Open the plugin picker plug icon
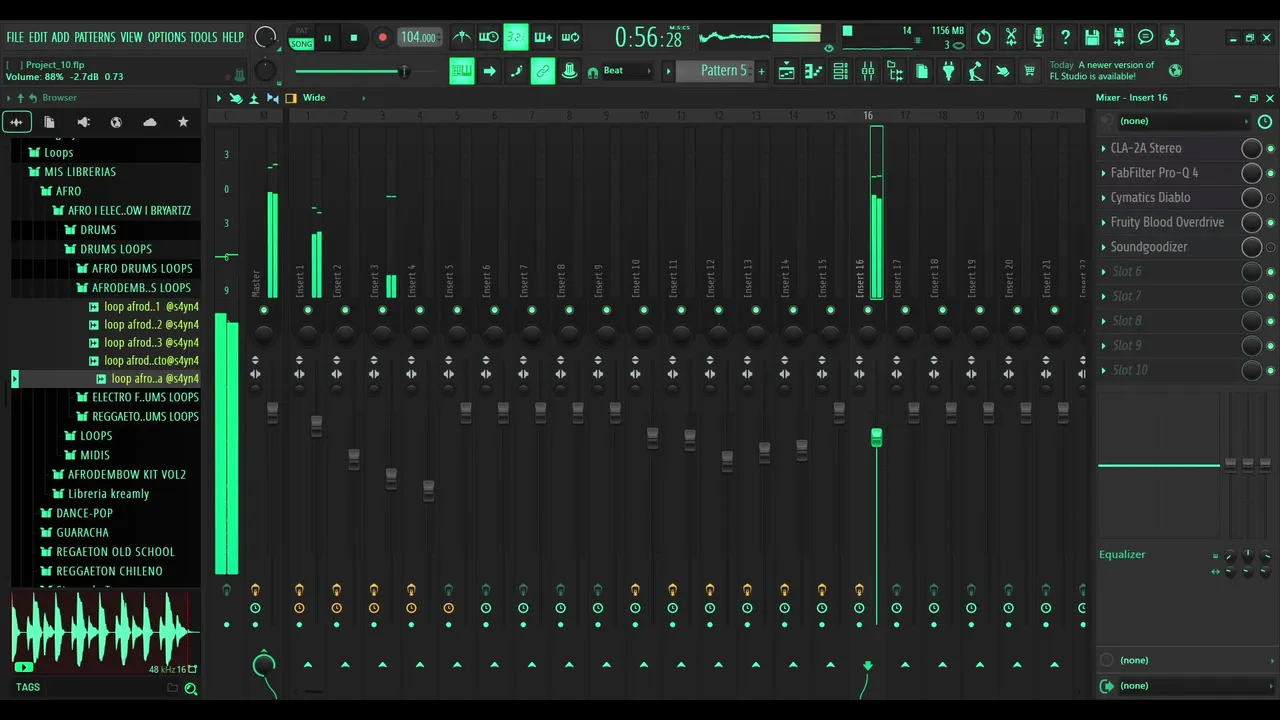Screen dimensions: 1280x720 (949, 71)
